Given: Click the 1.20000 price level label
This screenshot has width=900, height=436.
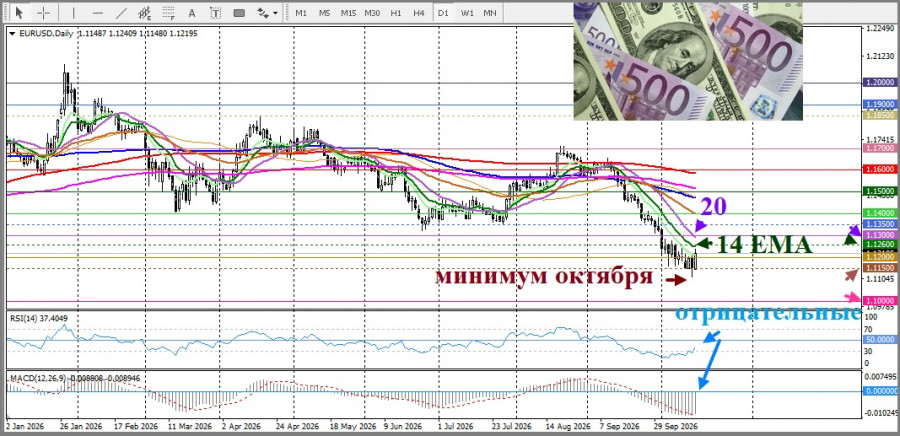Looking at the screenshot, I should pos(879,83).
